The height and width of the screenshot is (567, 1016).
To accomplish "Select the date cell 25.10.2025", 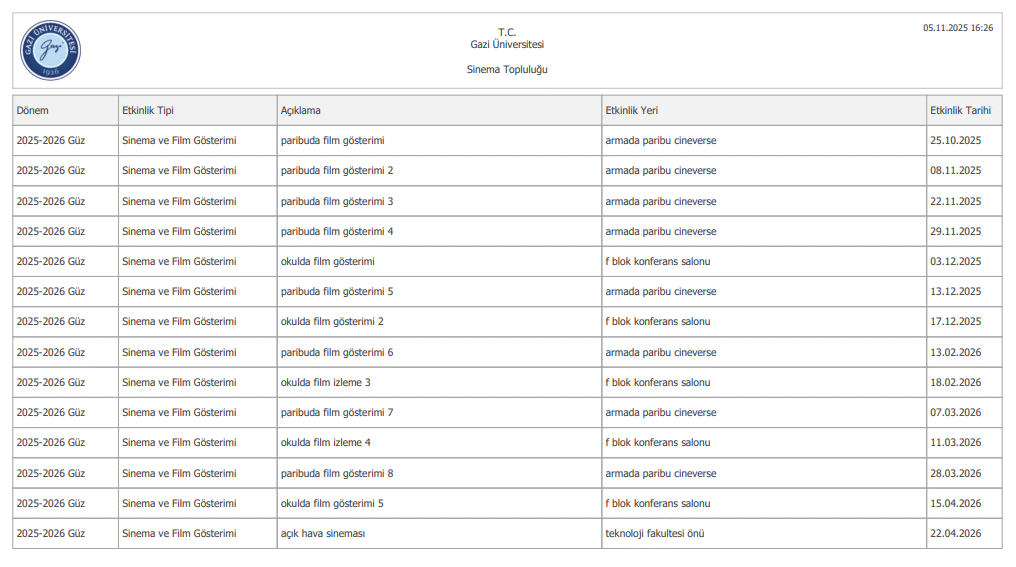I will pyautogui.click(x=956, y=141).
